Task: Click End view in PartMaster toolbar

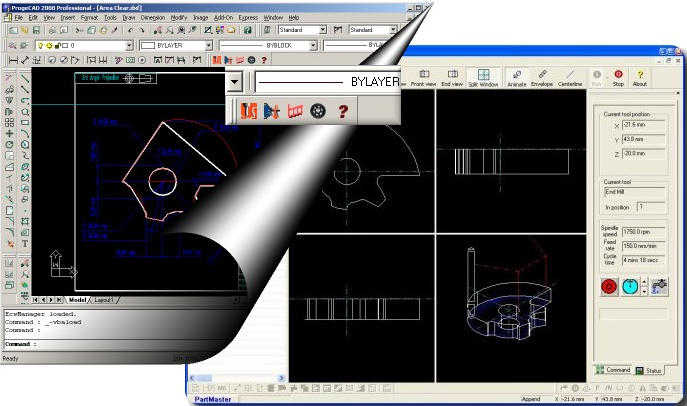Action: tap(452, 78)
